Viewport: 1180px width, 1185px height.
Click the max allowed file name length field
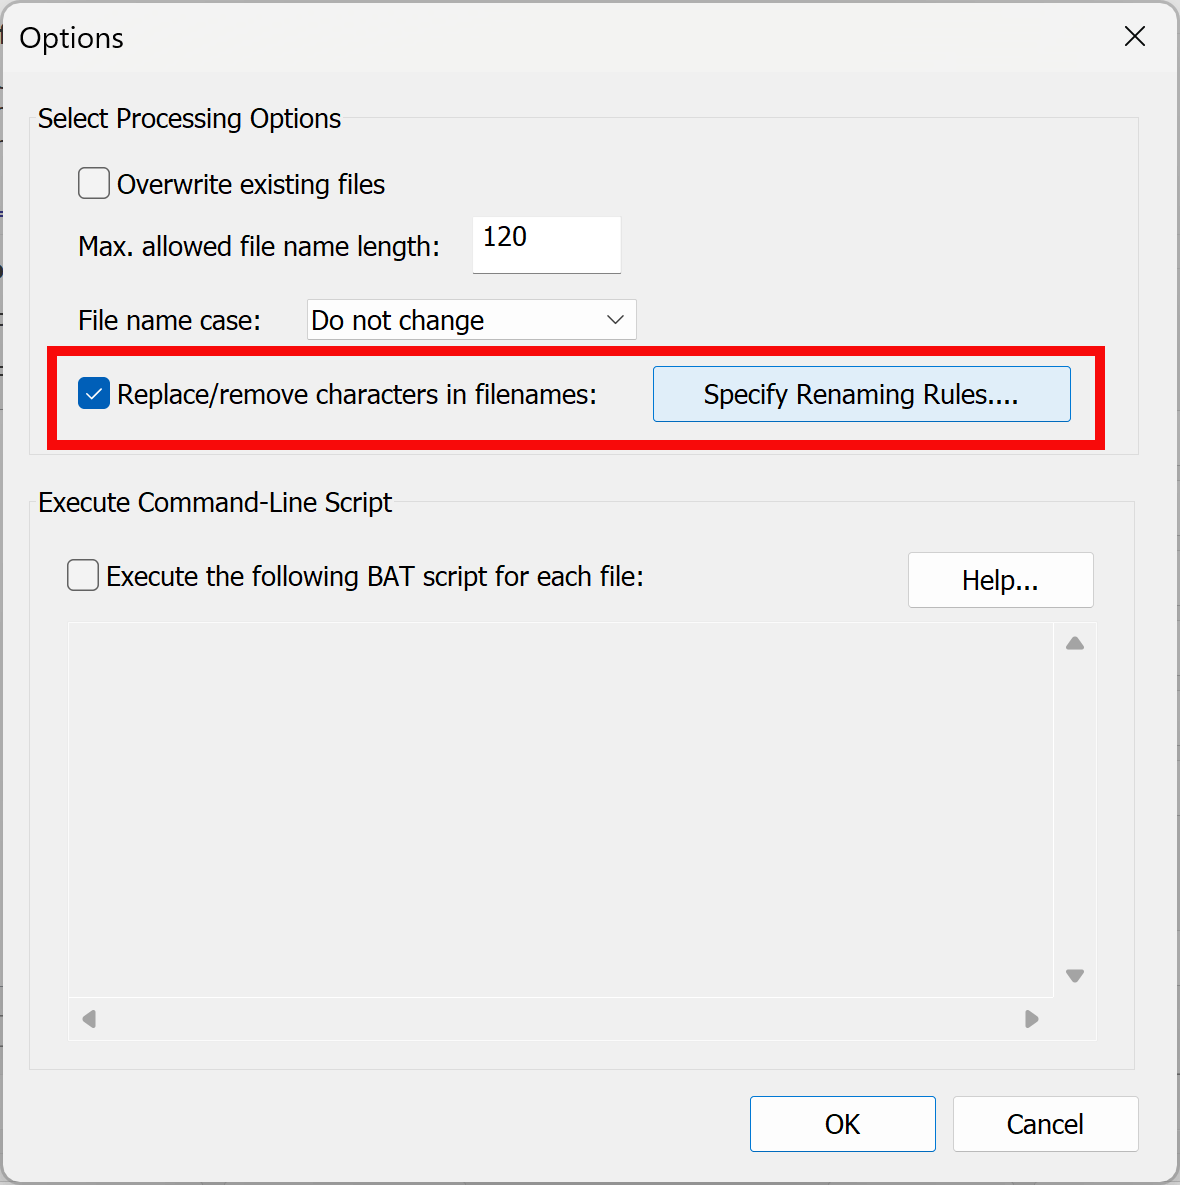point(546,244)
